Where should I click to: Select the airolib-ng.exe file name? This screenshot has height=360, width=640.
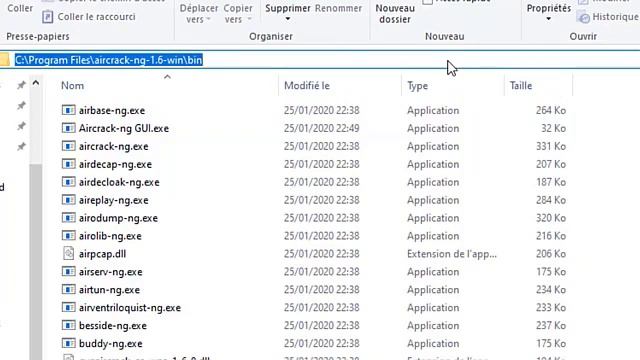tap(110, 236)
